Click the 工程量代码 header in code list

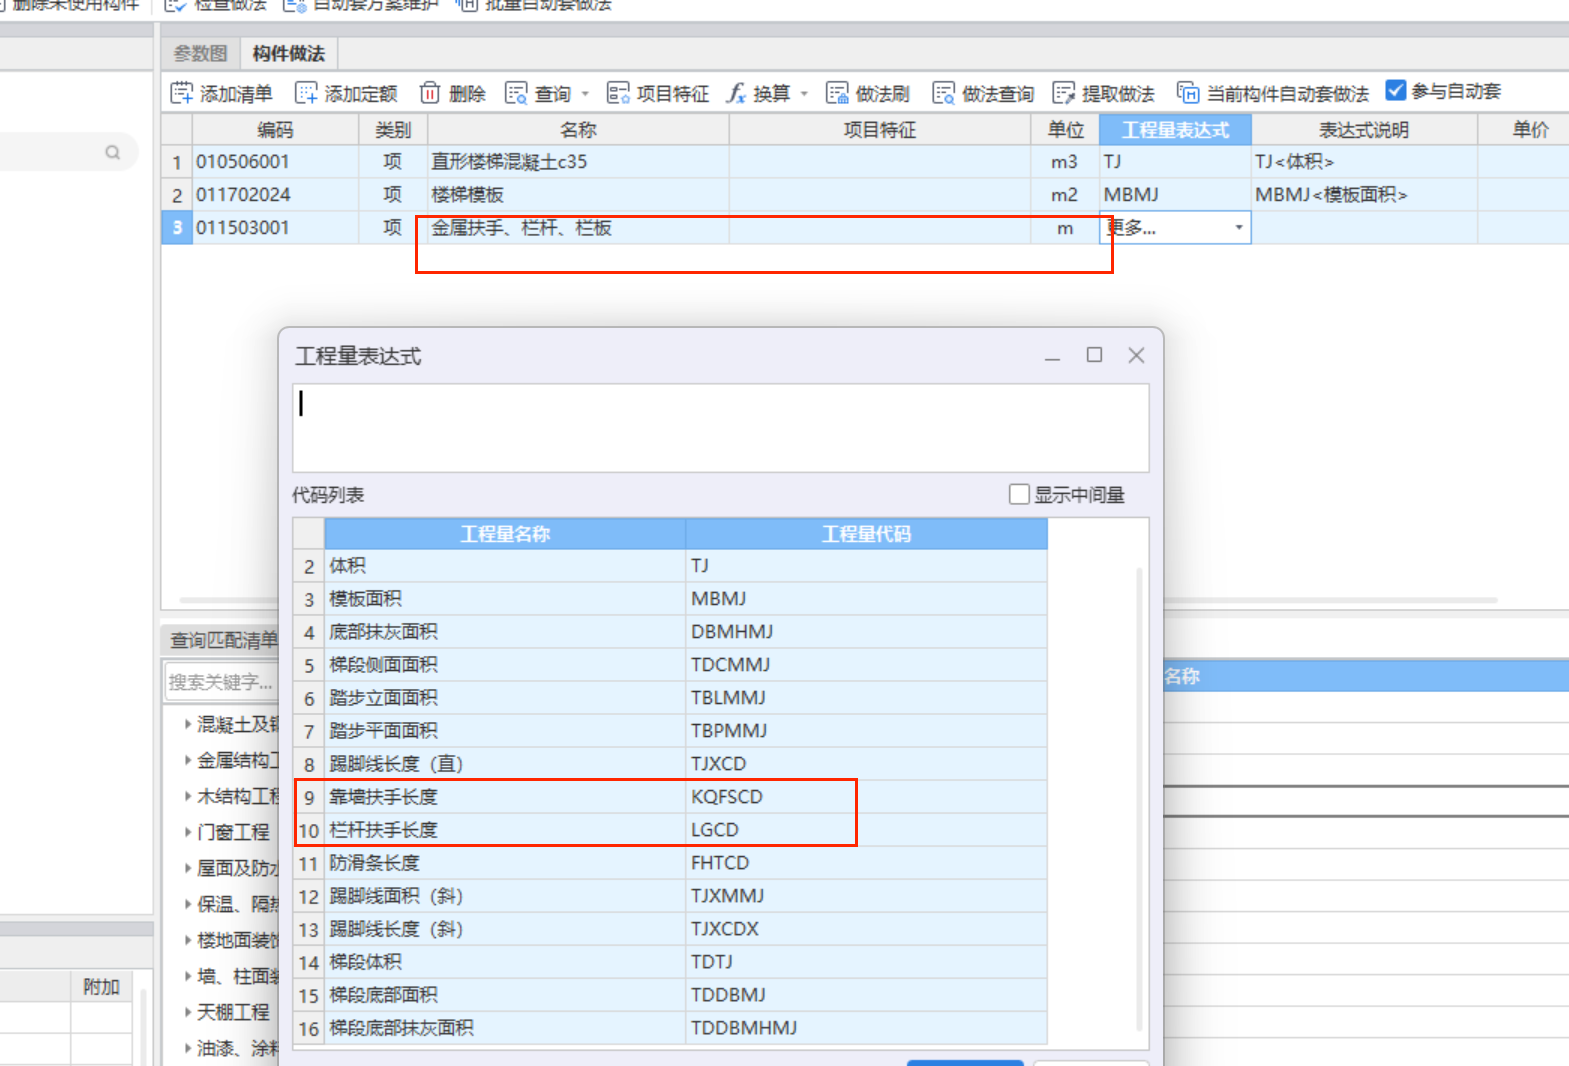coord(866,534)
